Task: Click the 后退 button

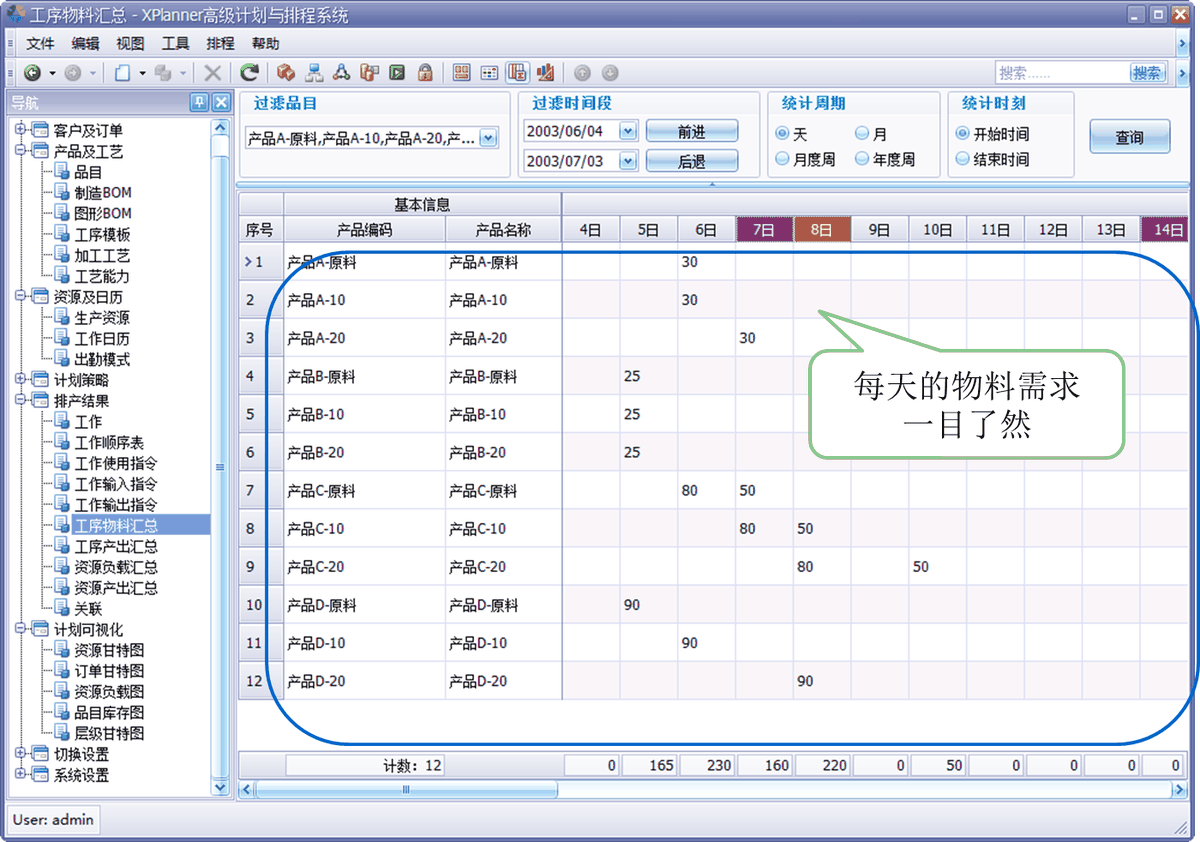Action: tap(692, 161)
